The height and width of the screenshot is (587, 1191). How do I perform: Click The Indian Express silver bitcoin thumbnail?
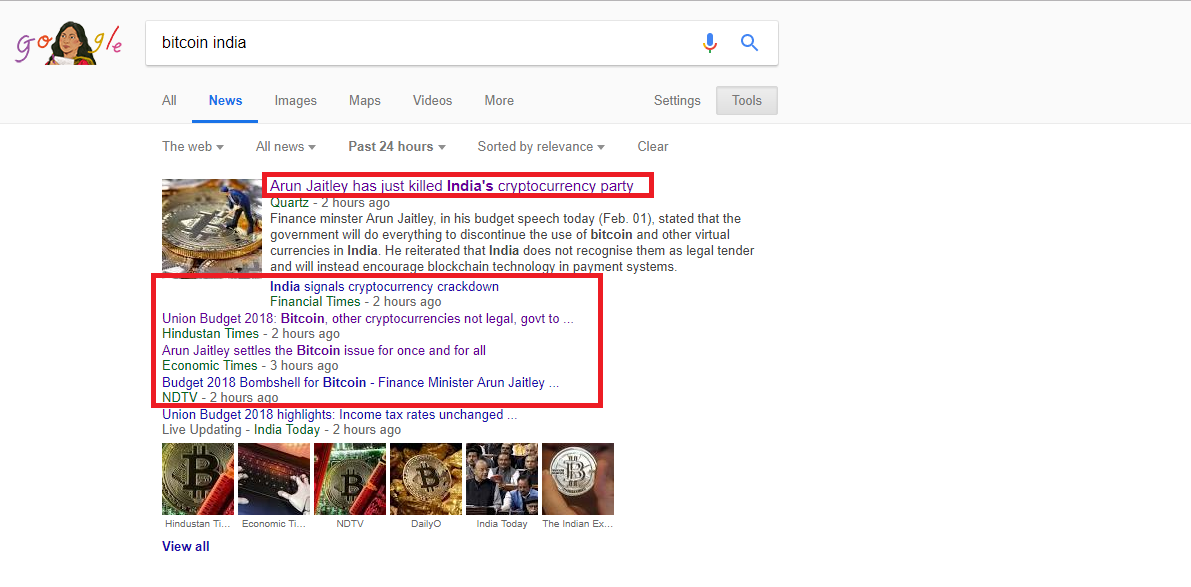(x=577, y=479)
